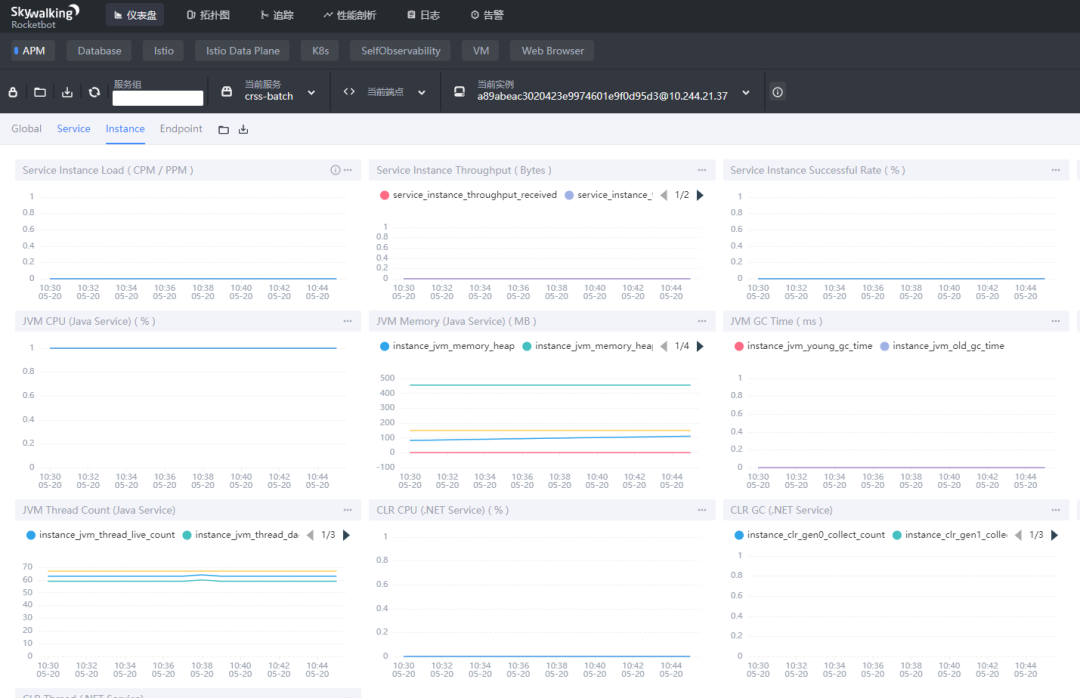Next legend page in JVM Memory chart

coord(700,346)
